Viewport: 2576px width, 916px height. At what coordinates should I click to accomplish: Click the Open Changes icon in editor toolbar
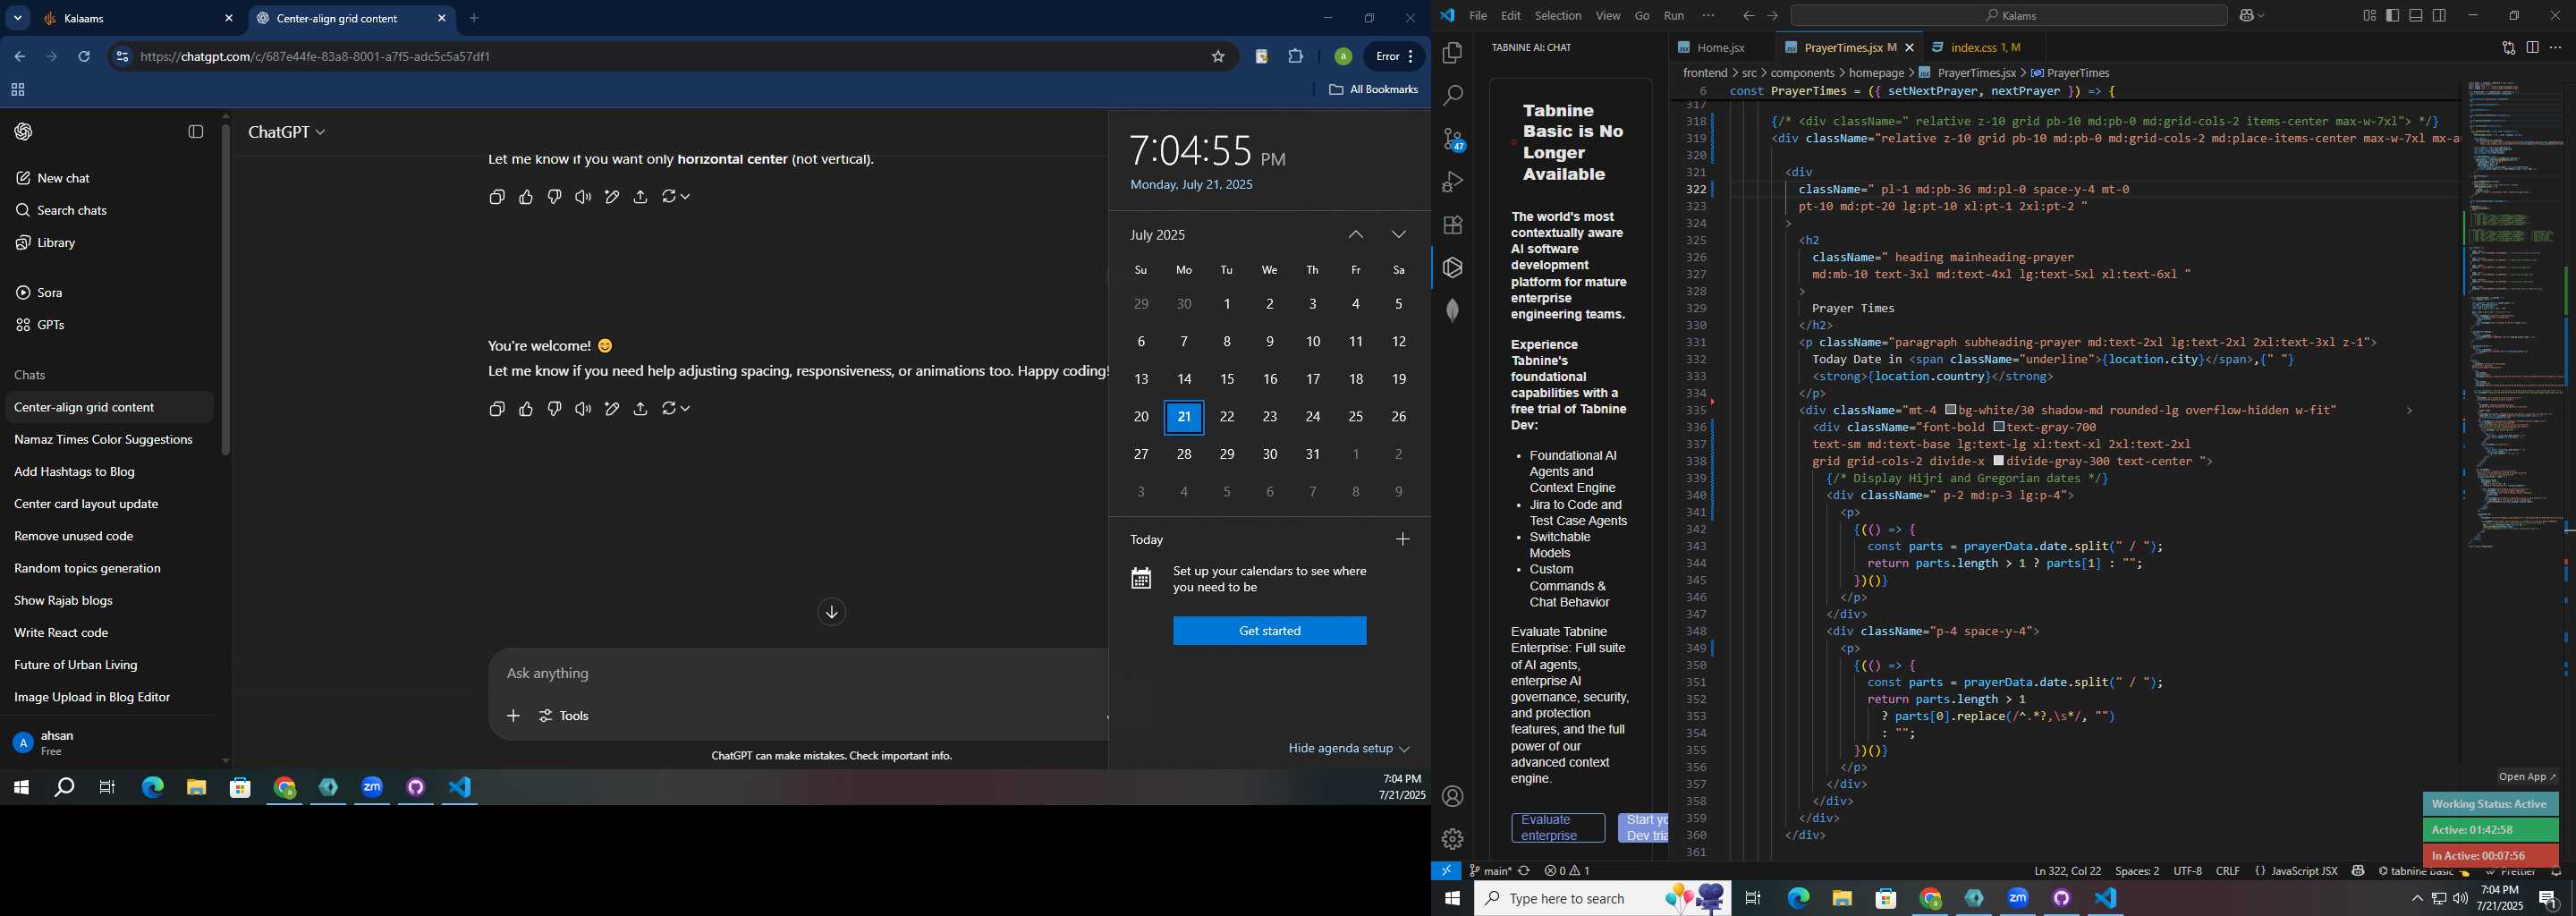(2508, 48)
